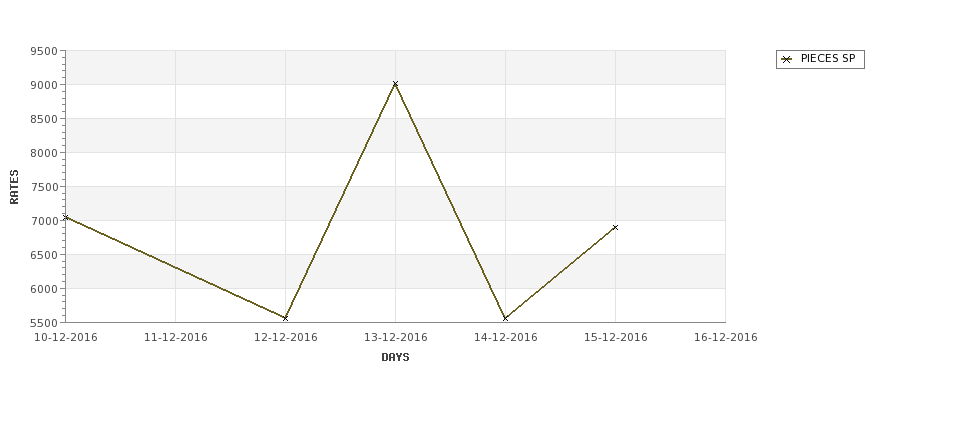Click the PIECES SP legend marker icon
The height and width of the screenshot is (429, 975).
coord(787,59)
